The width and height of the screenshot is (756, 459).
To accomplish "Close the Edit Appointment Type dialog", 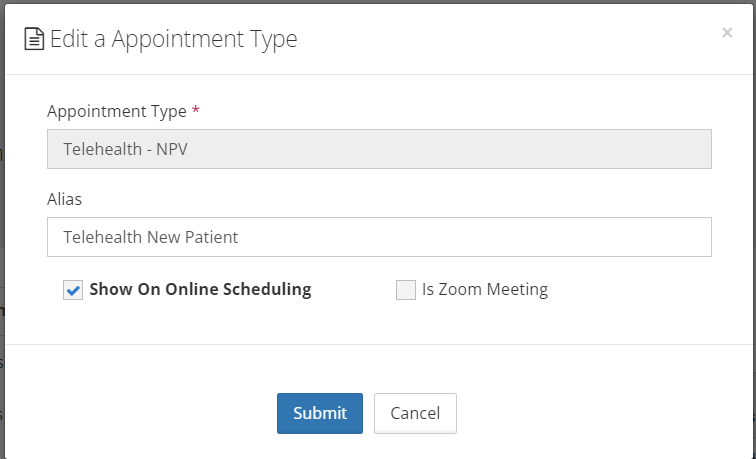I will click(x=727, y=33).
